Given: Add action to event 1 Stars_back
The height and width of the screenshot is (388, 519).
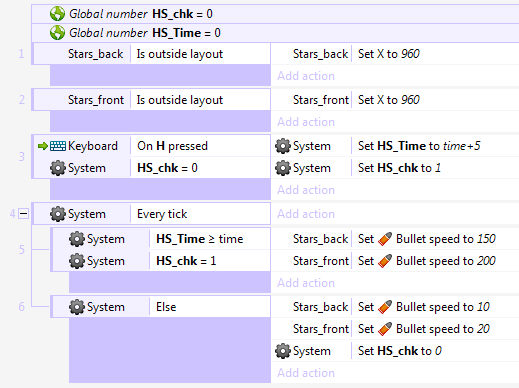Looking at the screenshot, I should coord(306,76).
